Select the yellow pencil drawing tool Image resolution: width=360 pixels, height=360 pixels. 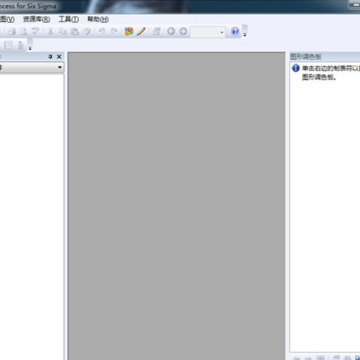click(x=141, y=32)
